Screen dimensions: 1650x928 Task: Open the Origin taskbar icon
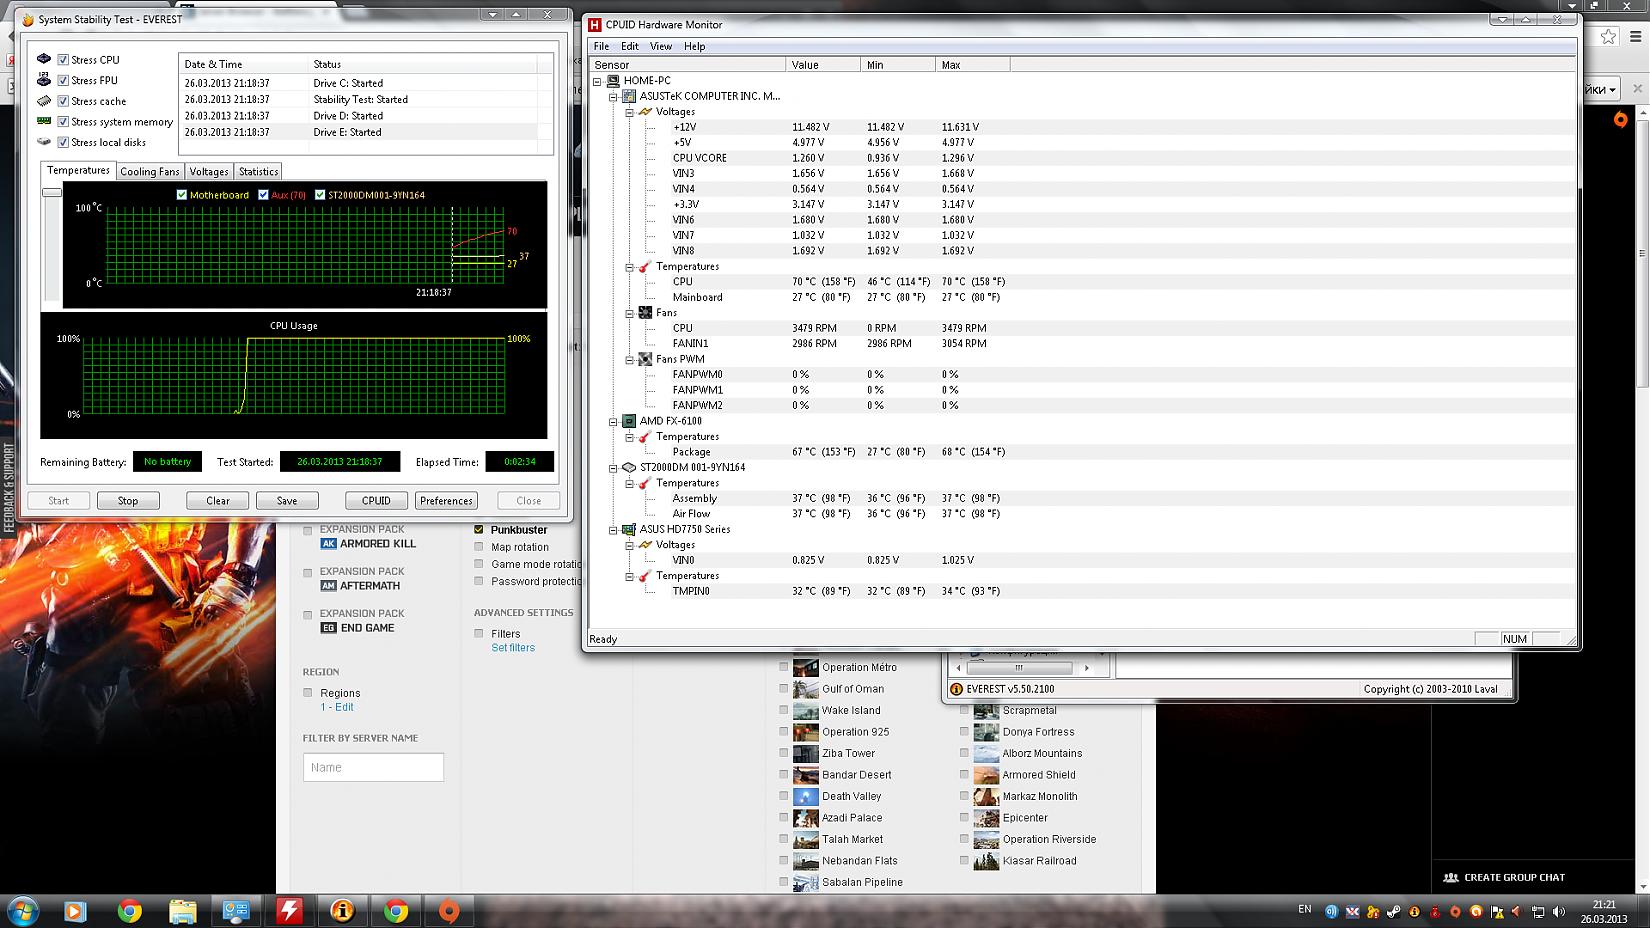coord(449,911)
